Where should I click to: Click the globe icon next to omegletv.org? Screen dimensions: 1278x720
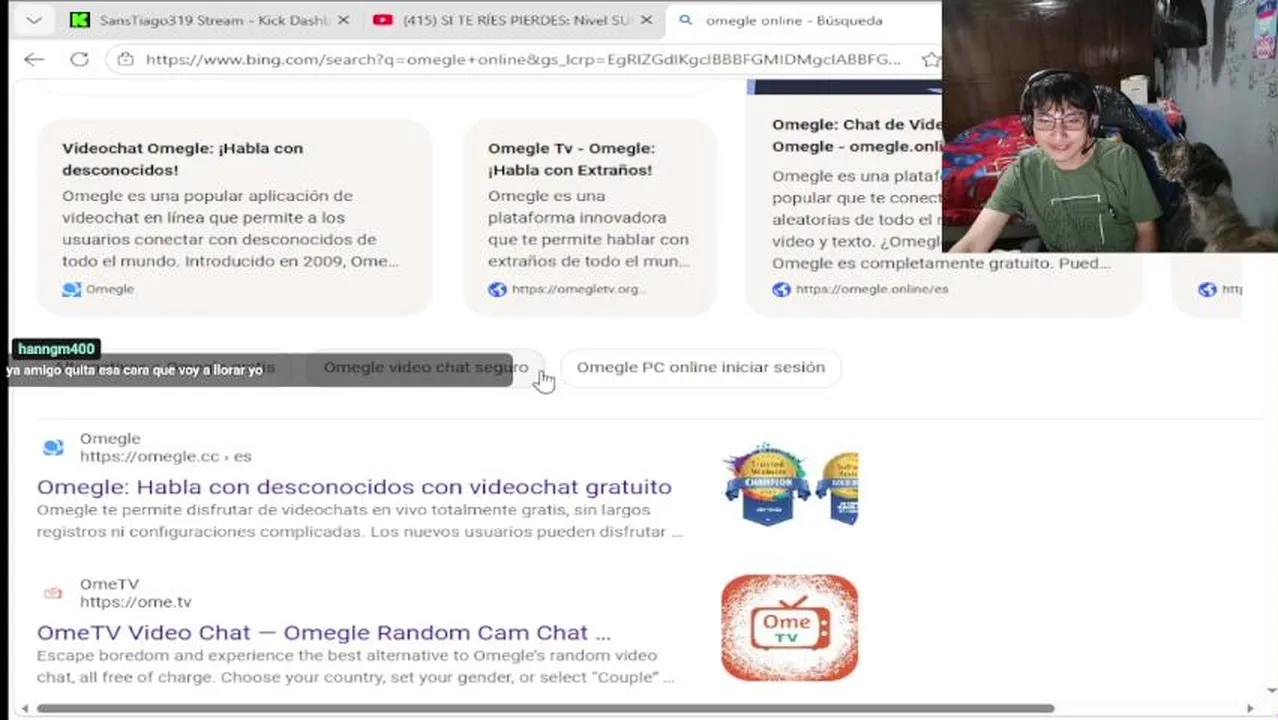pos(498,289)
